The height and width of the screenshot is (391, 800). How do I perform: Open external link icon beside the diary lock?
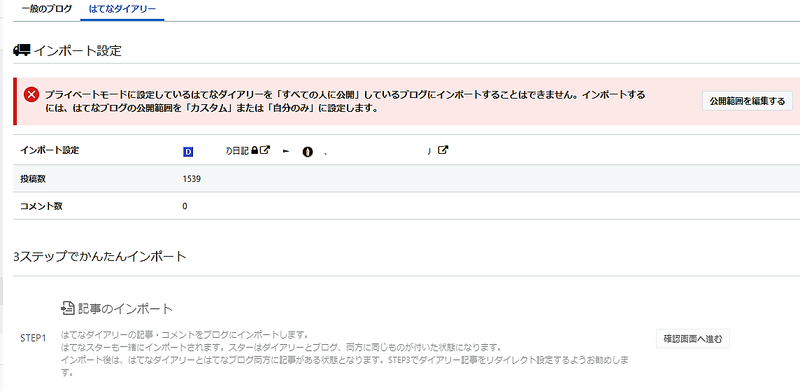[x=265, y=150]
